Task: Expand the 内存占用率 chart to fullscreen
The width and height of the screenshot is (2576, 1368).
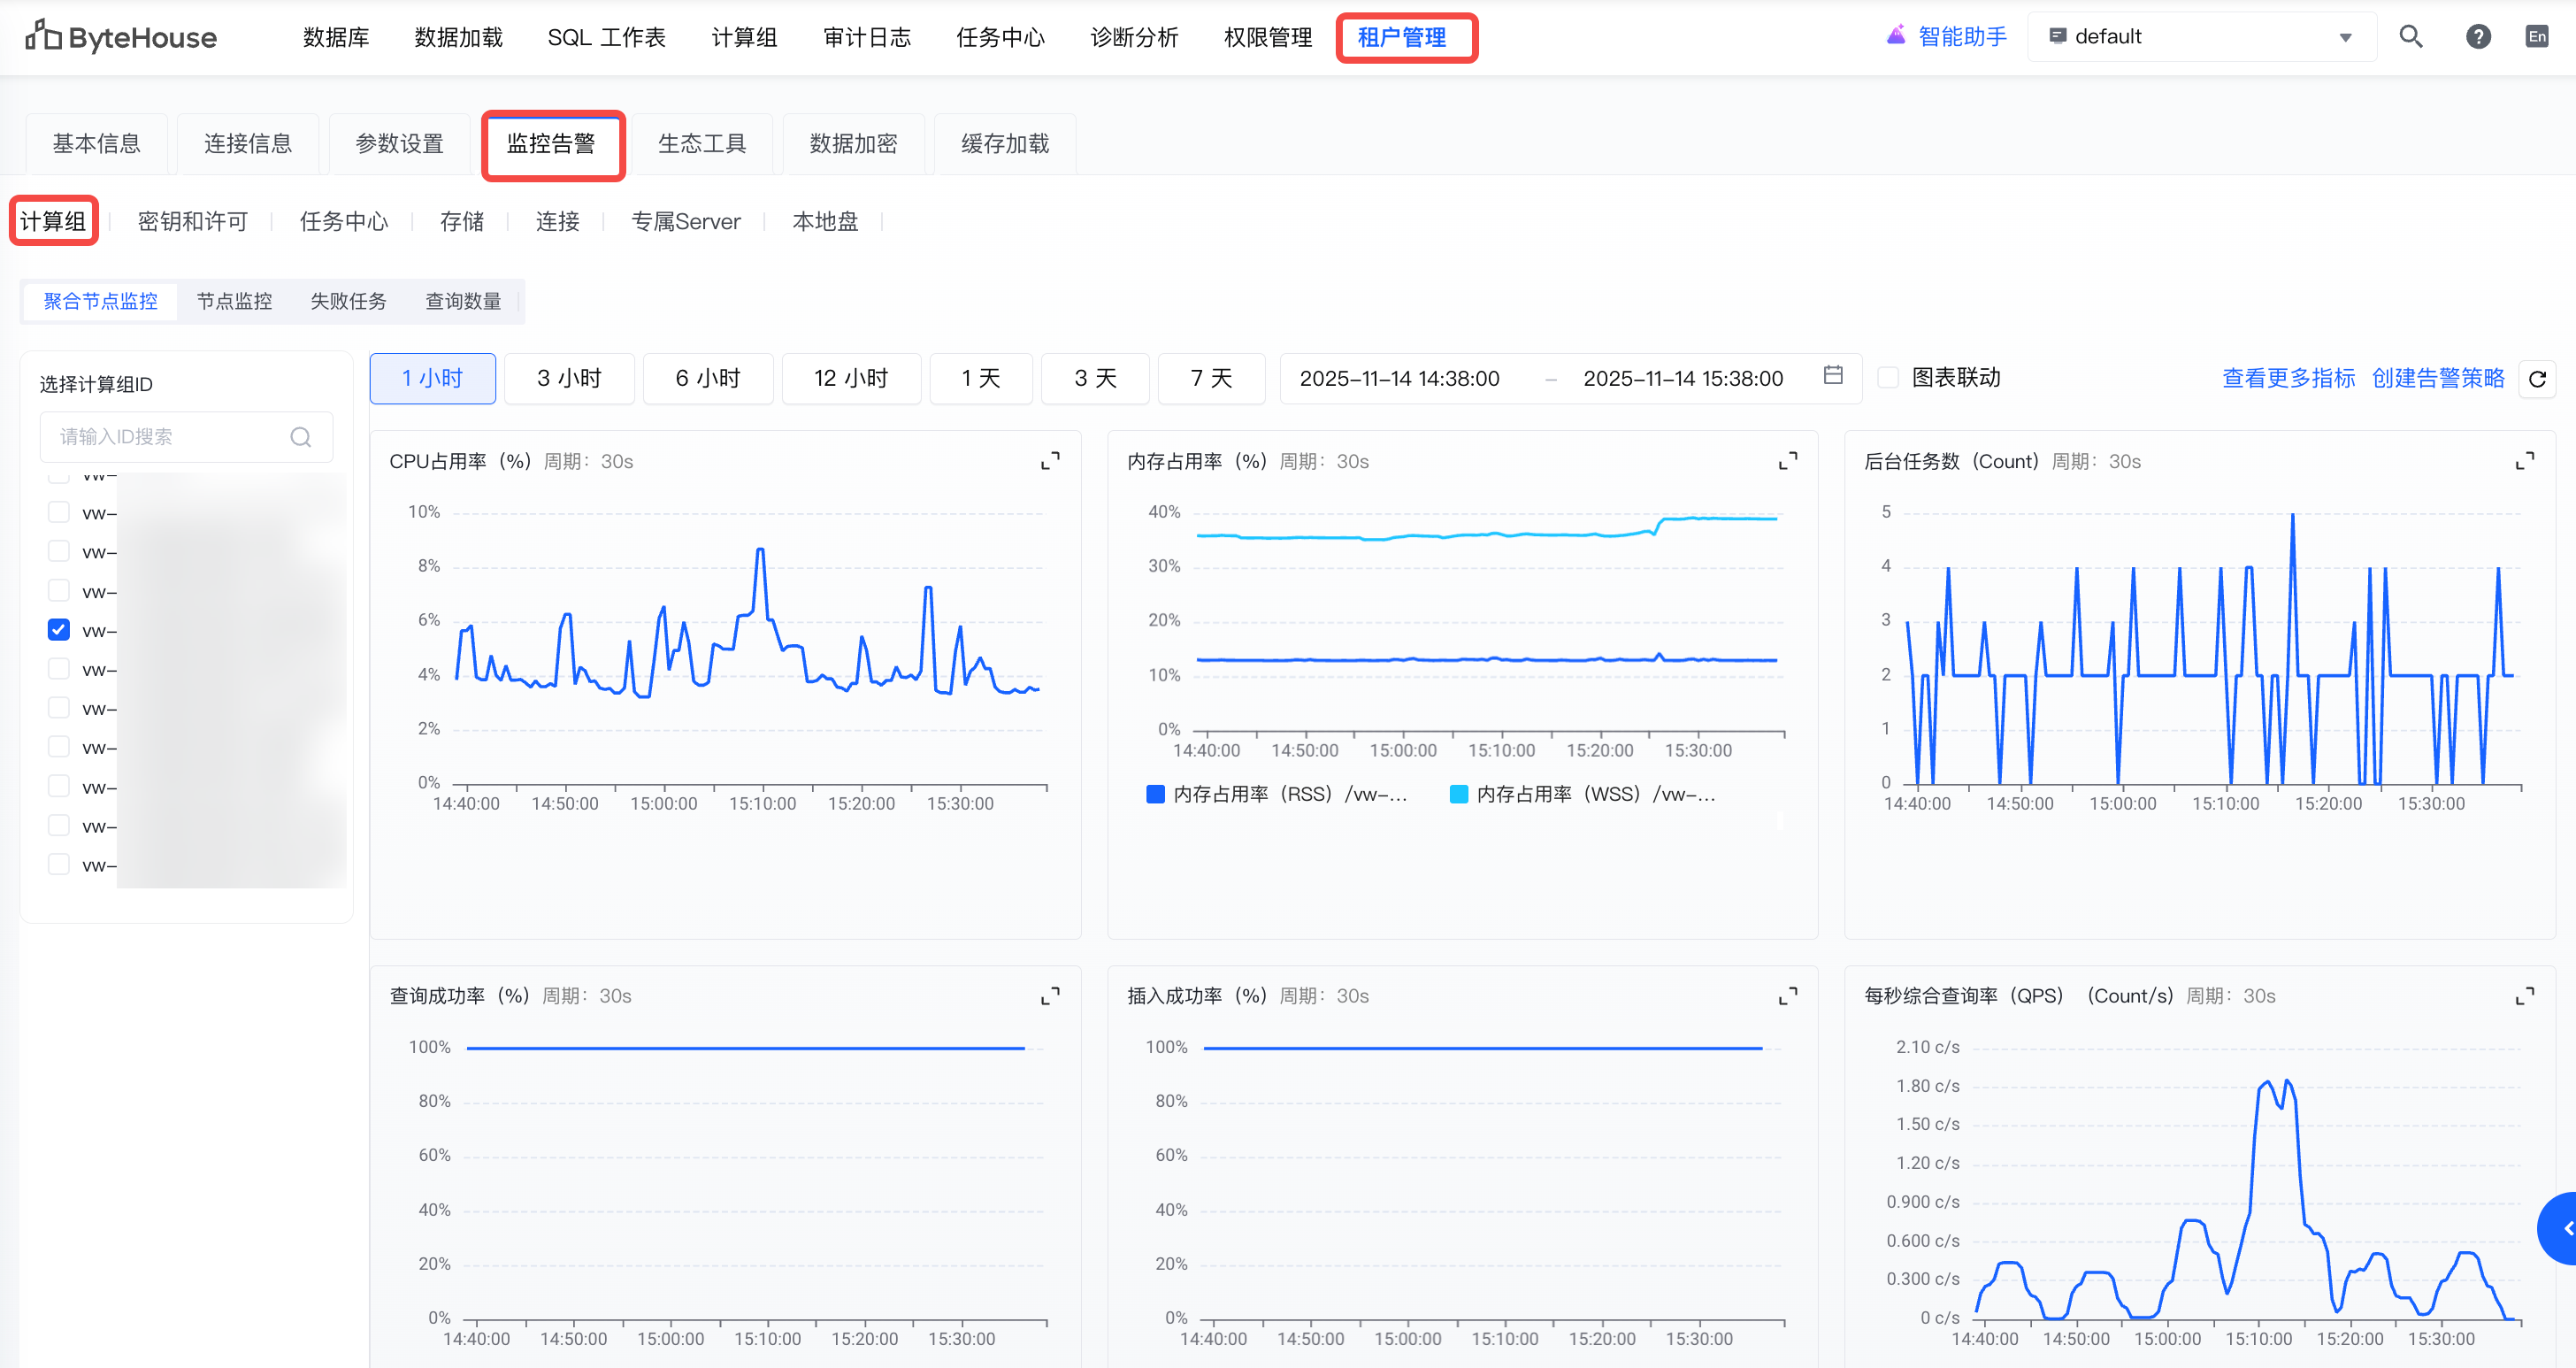Action: (x=1787, y=461)
